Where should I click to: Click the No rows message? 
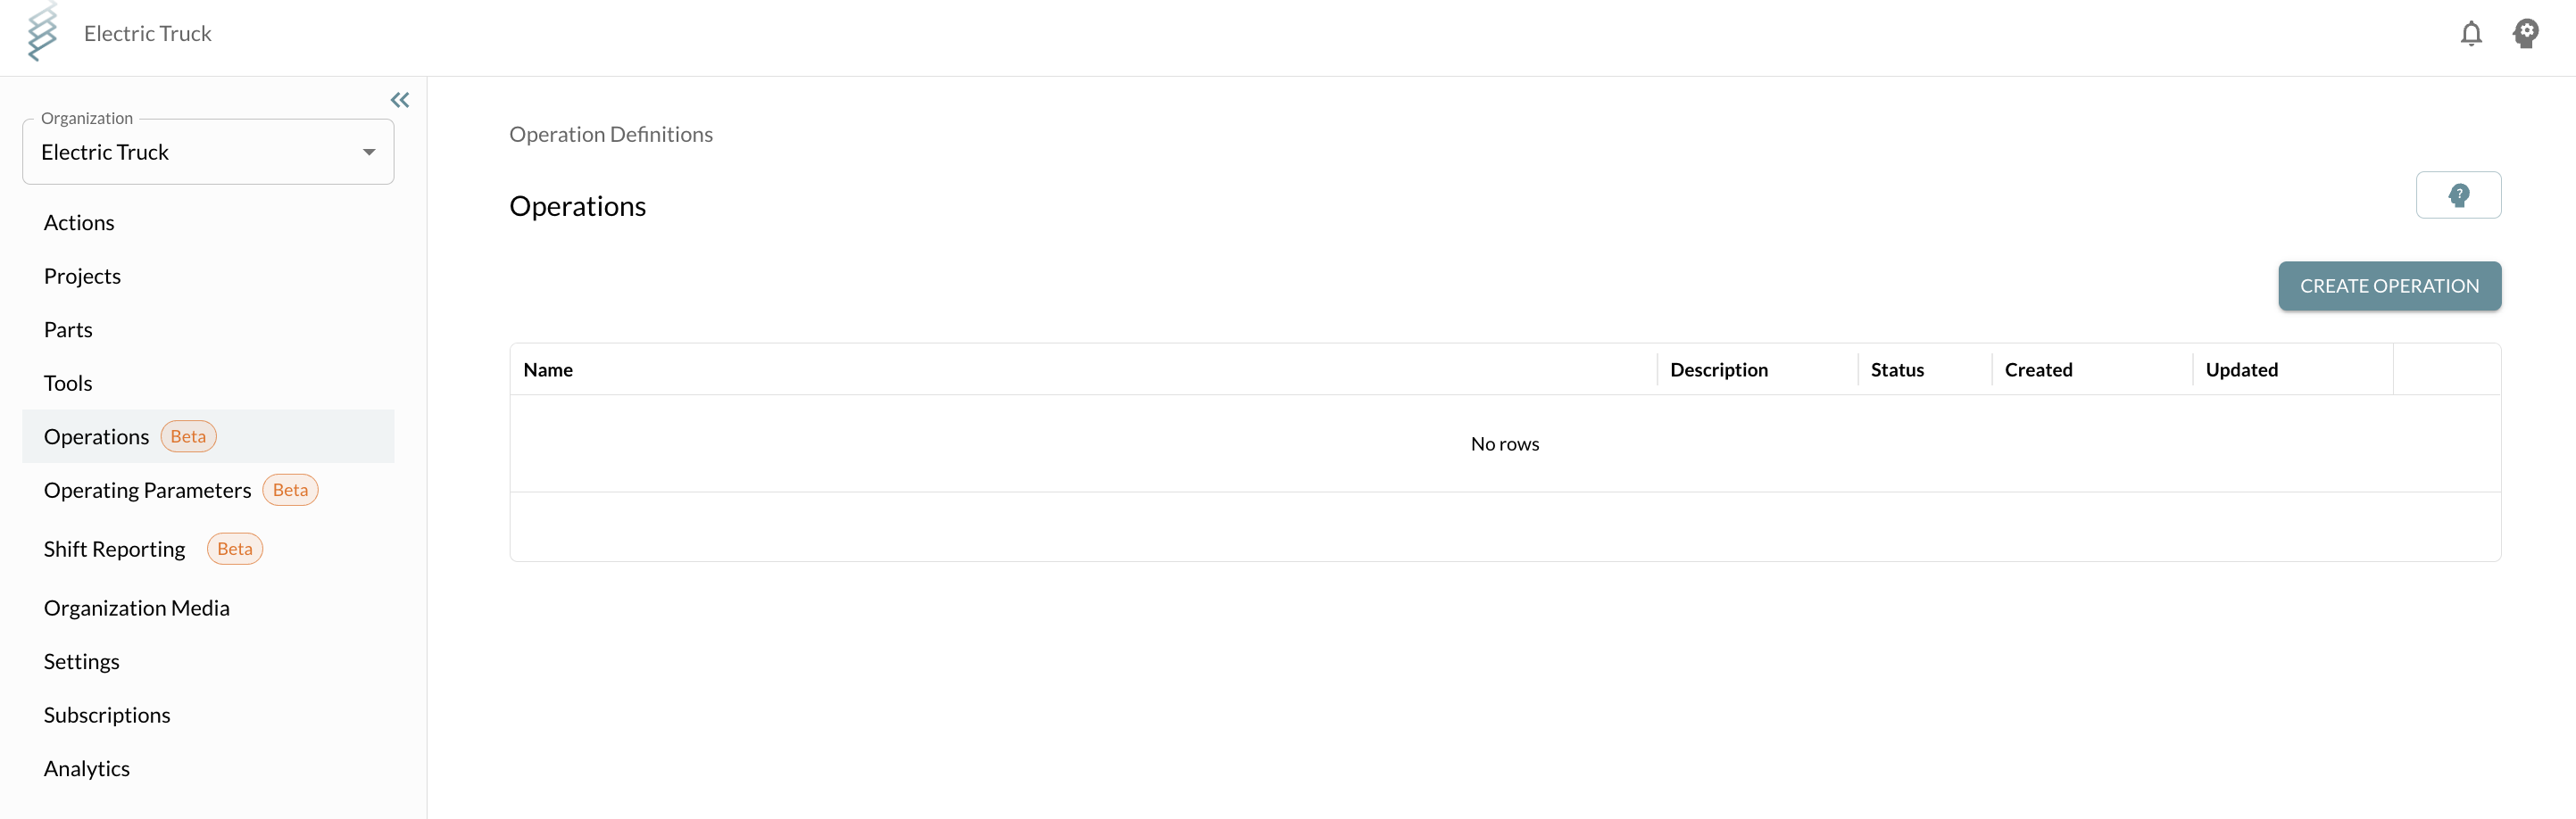tap(1504, 444)
